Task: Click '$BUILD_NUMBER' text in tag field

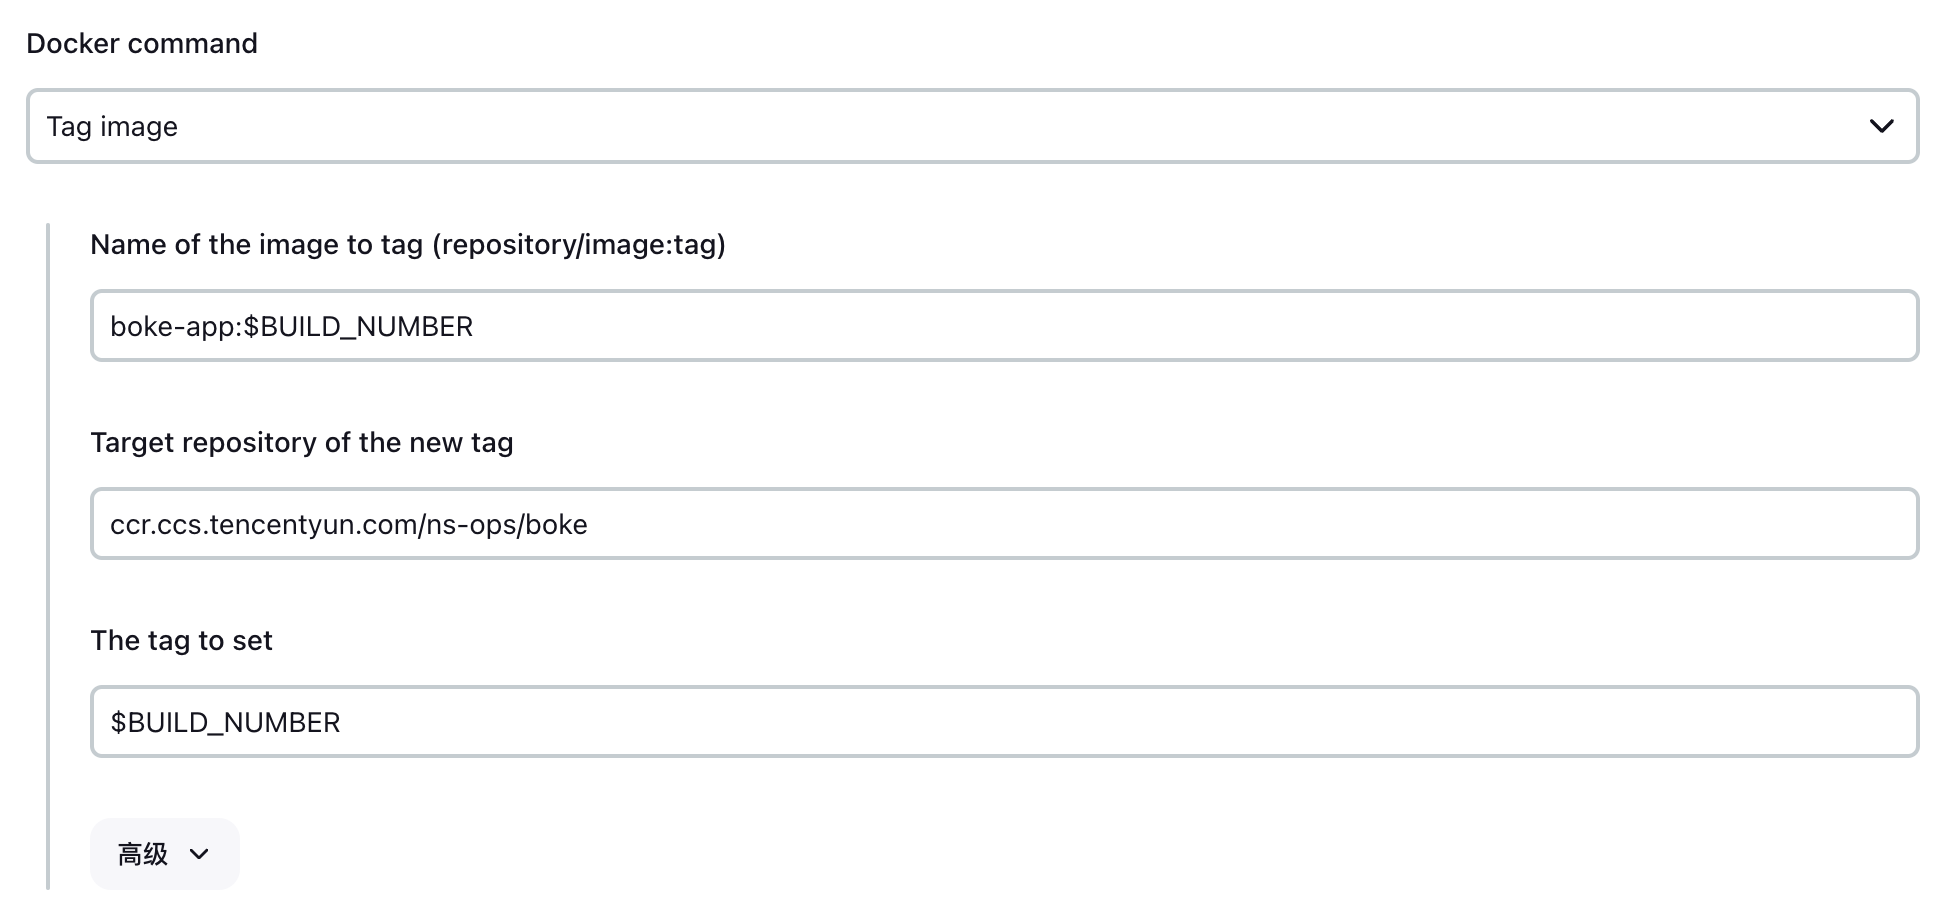Action: click(x=225, y=723)
